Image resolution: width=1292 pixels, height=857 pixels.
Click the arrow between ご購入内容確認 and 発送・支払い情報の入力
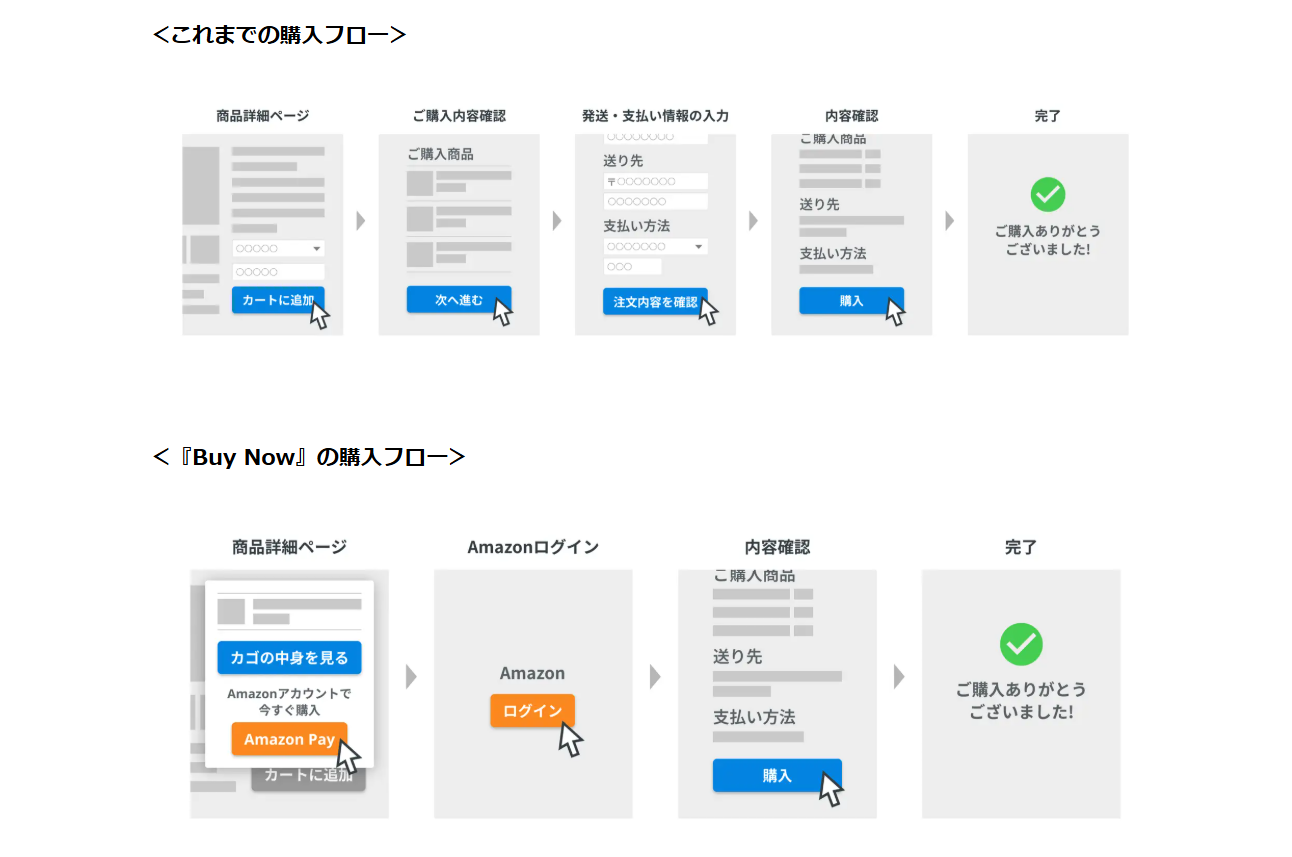(x=557, y=221)
